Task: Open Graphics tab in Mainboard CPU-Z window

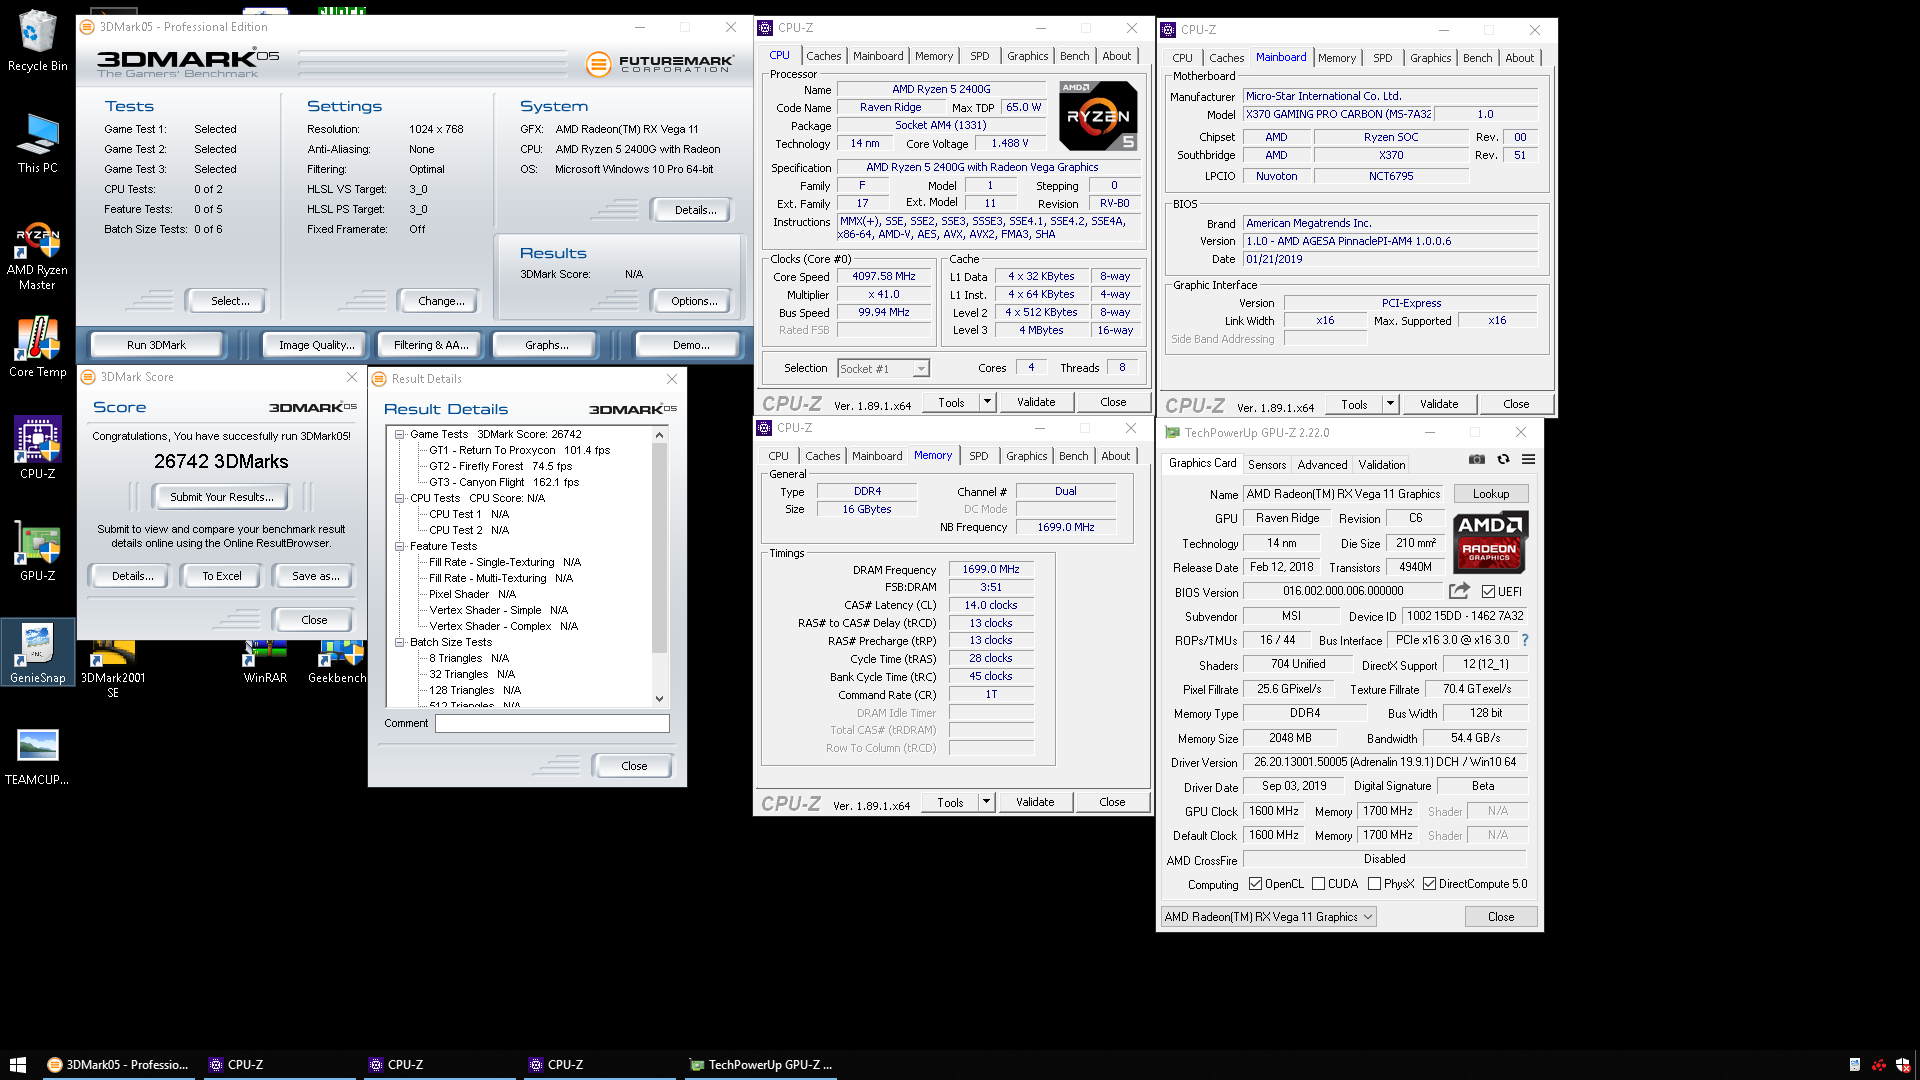Action: 1430,58
